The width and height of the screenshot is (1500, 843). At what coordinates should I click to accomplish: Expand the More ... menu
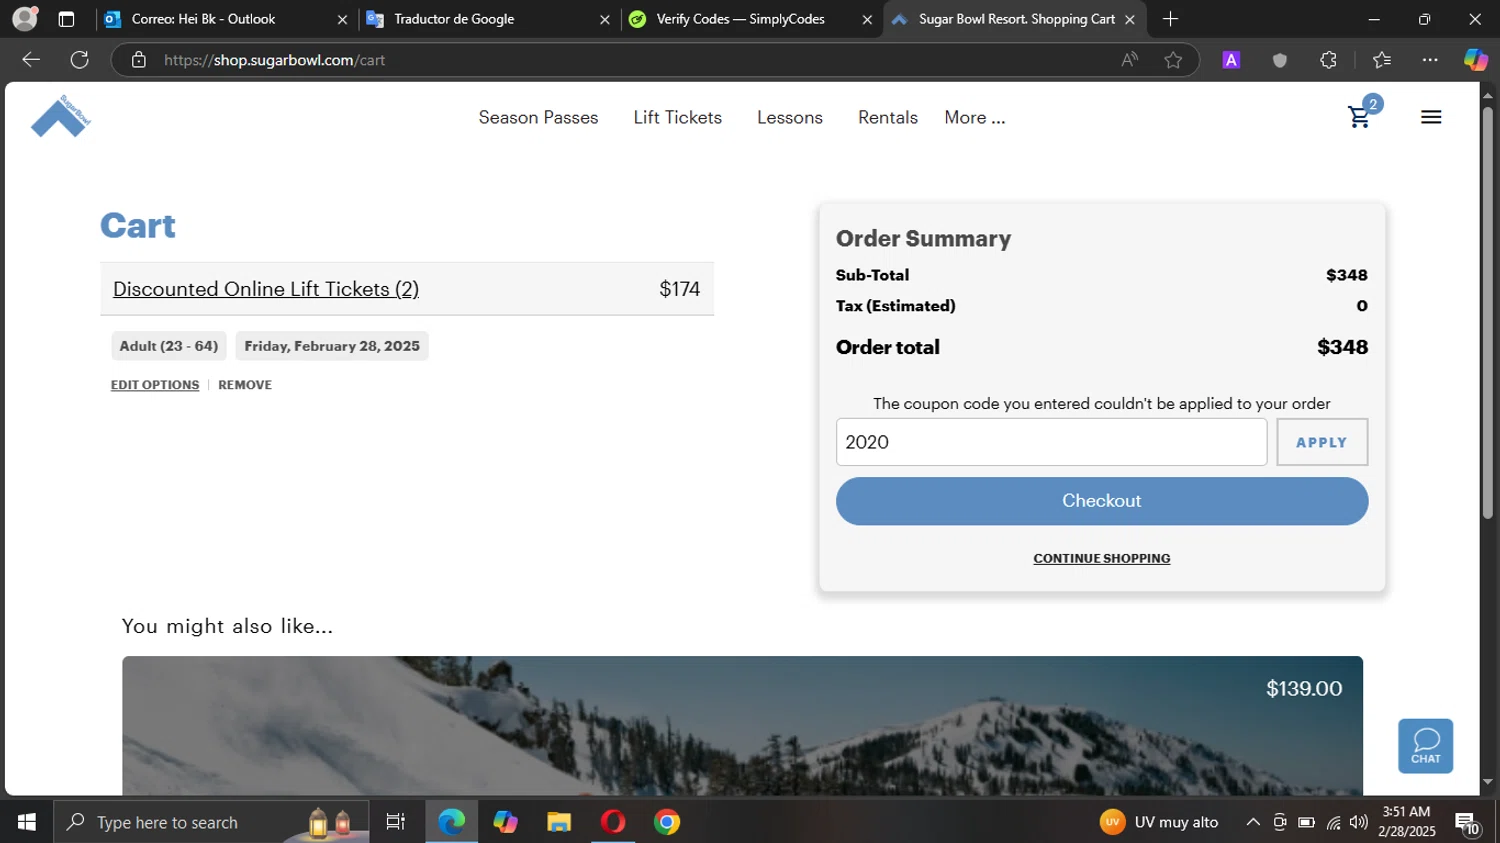point(974,117)
